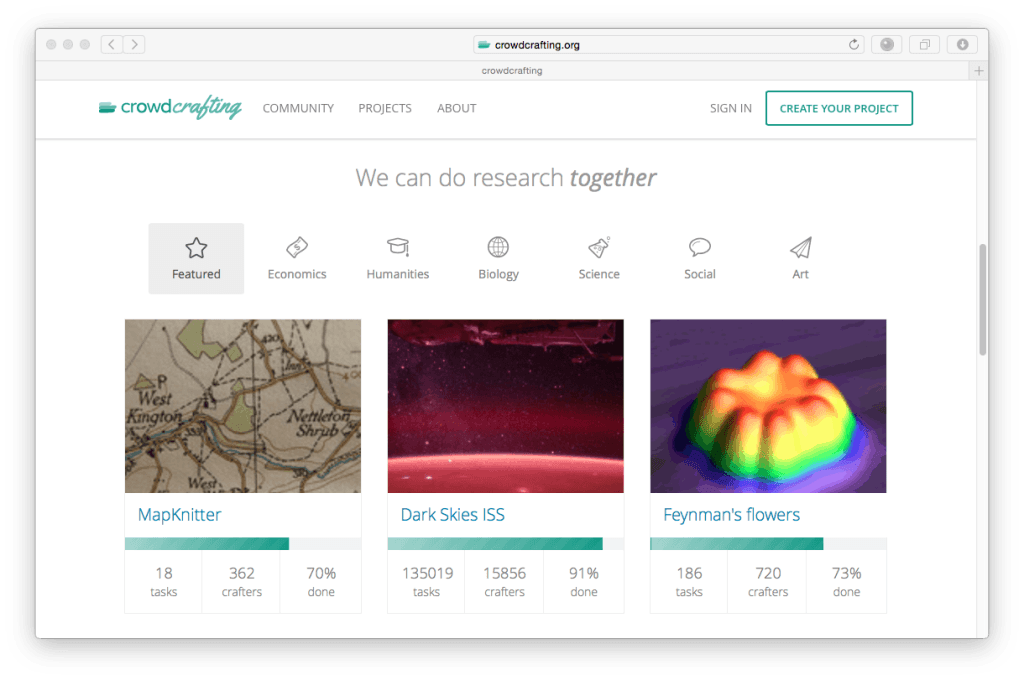Go back with browser back arrow
1024x680 pixels.
pos(112,44)
